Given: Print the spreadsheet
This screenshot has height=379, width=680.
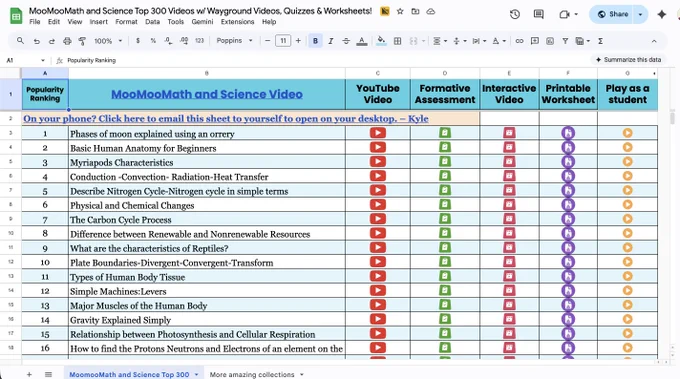Looking at the screenshot, I should [67, 41].
